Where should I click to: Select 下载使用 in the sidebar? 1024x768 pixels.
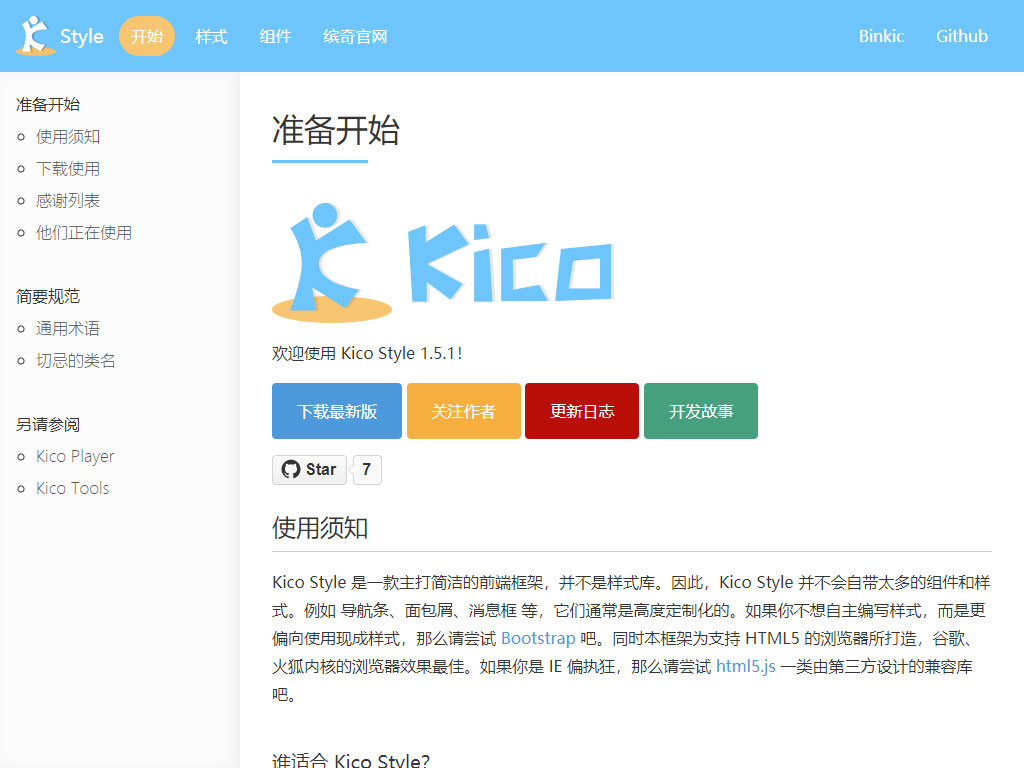(x=68, y=168)
